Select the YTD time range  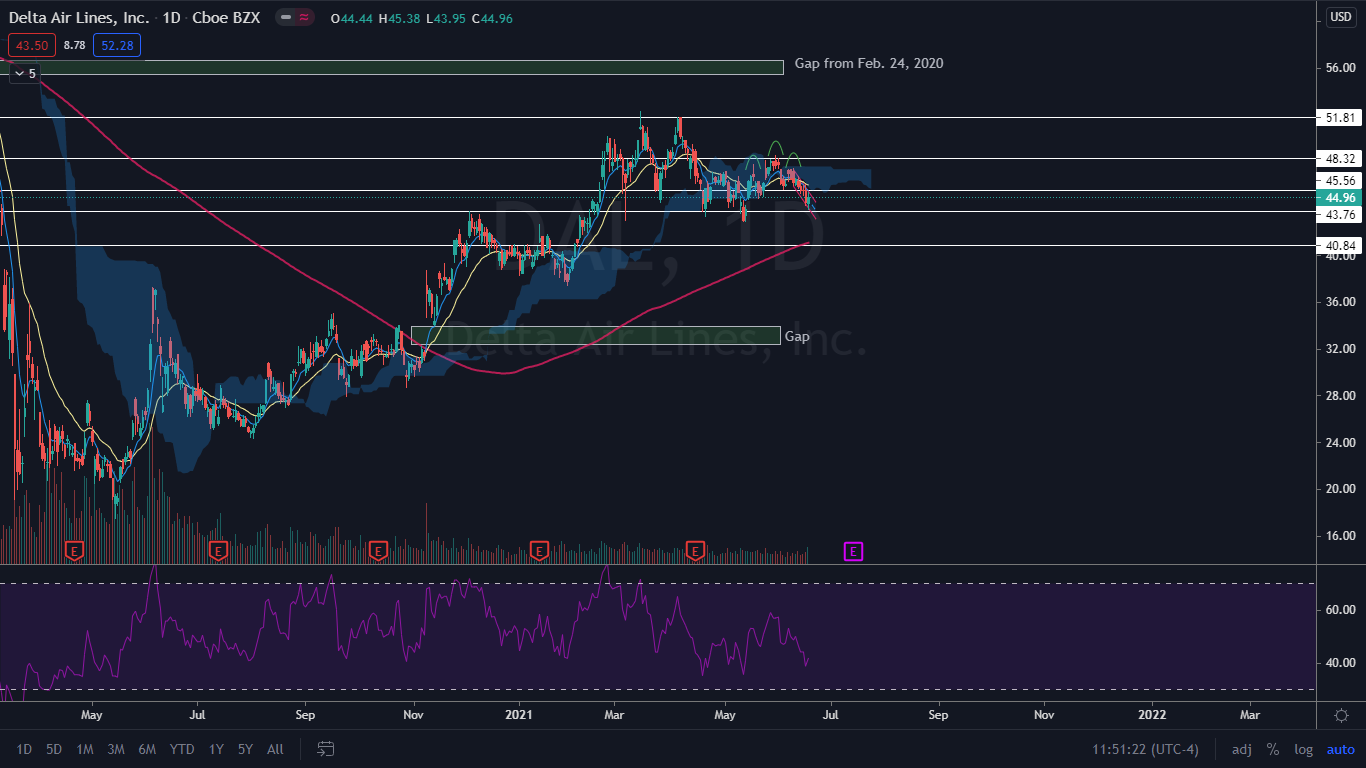click(x=182, y=749)
